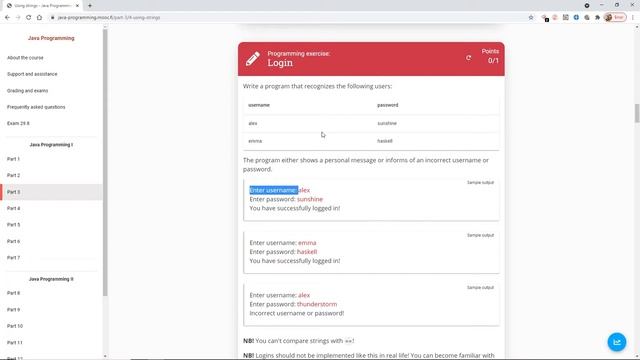Image resolution: width=640 pixels, height=360 pixels.
Task: Open the Chrome three-dot menu
Action: [633, 18]
